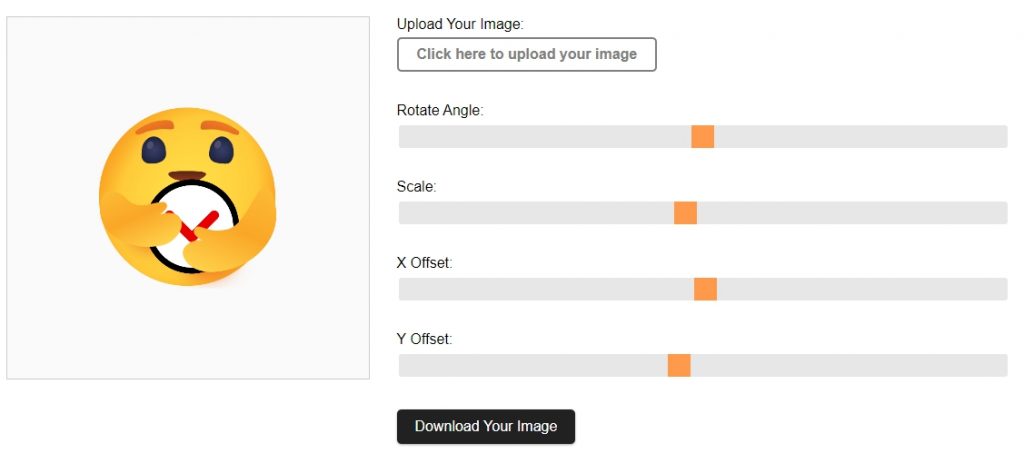This screenshot has height=463, width=1024.
Task: Select the X Offset slider handle
Action: [705, 289]
